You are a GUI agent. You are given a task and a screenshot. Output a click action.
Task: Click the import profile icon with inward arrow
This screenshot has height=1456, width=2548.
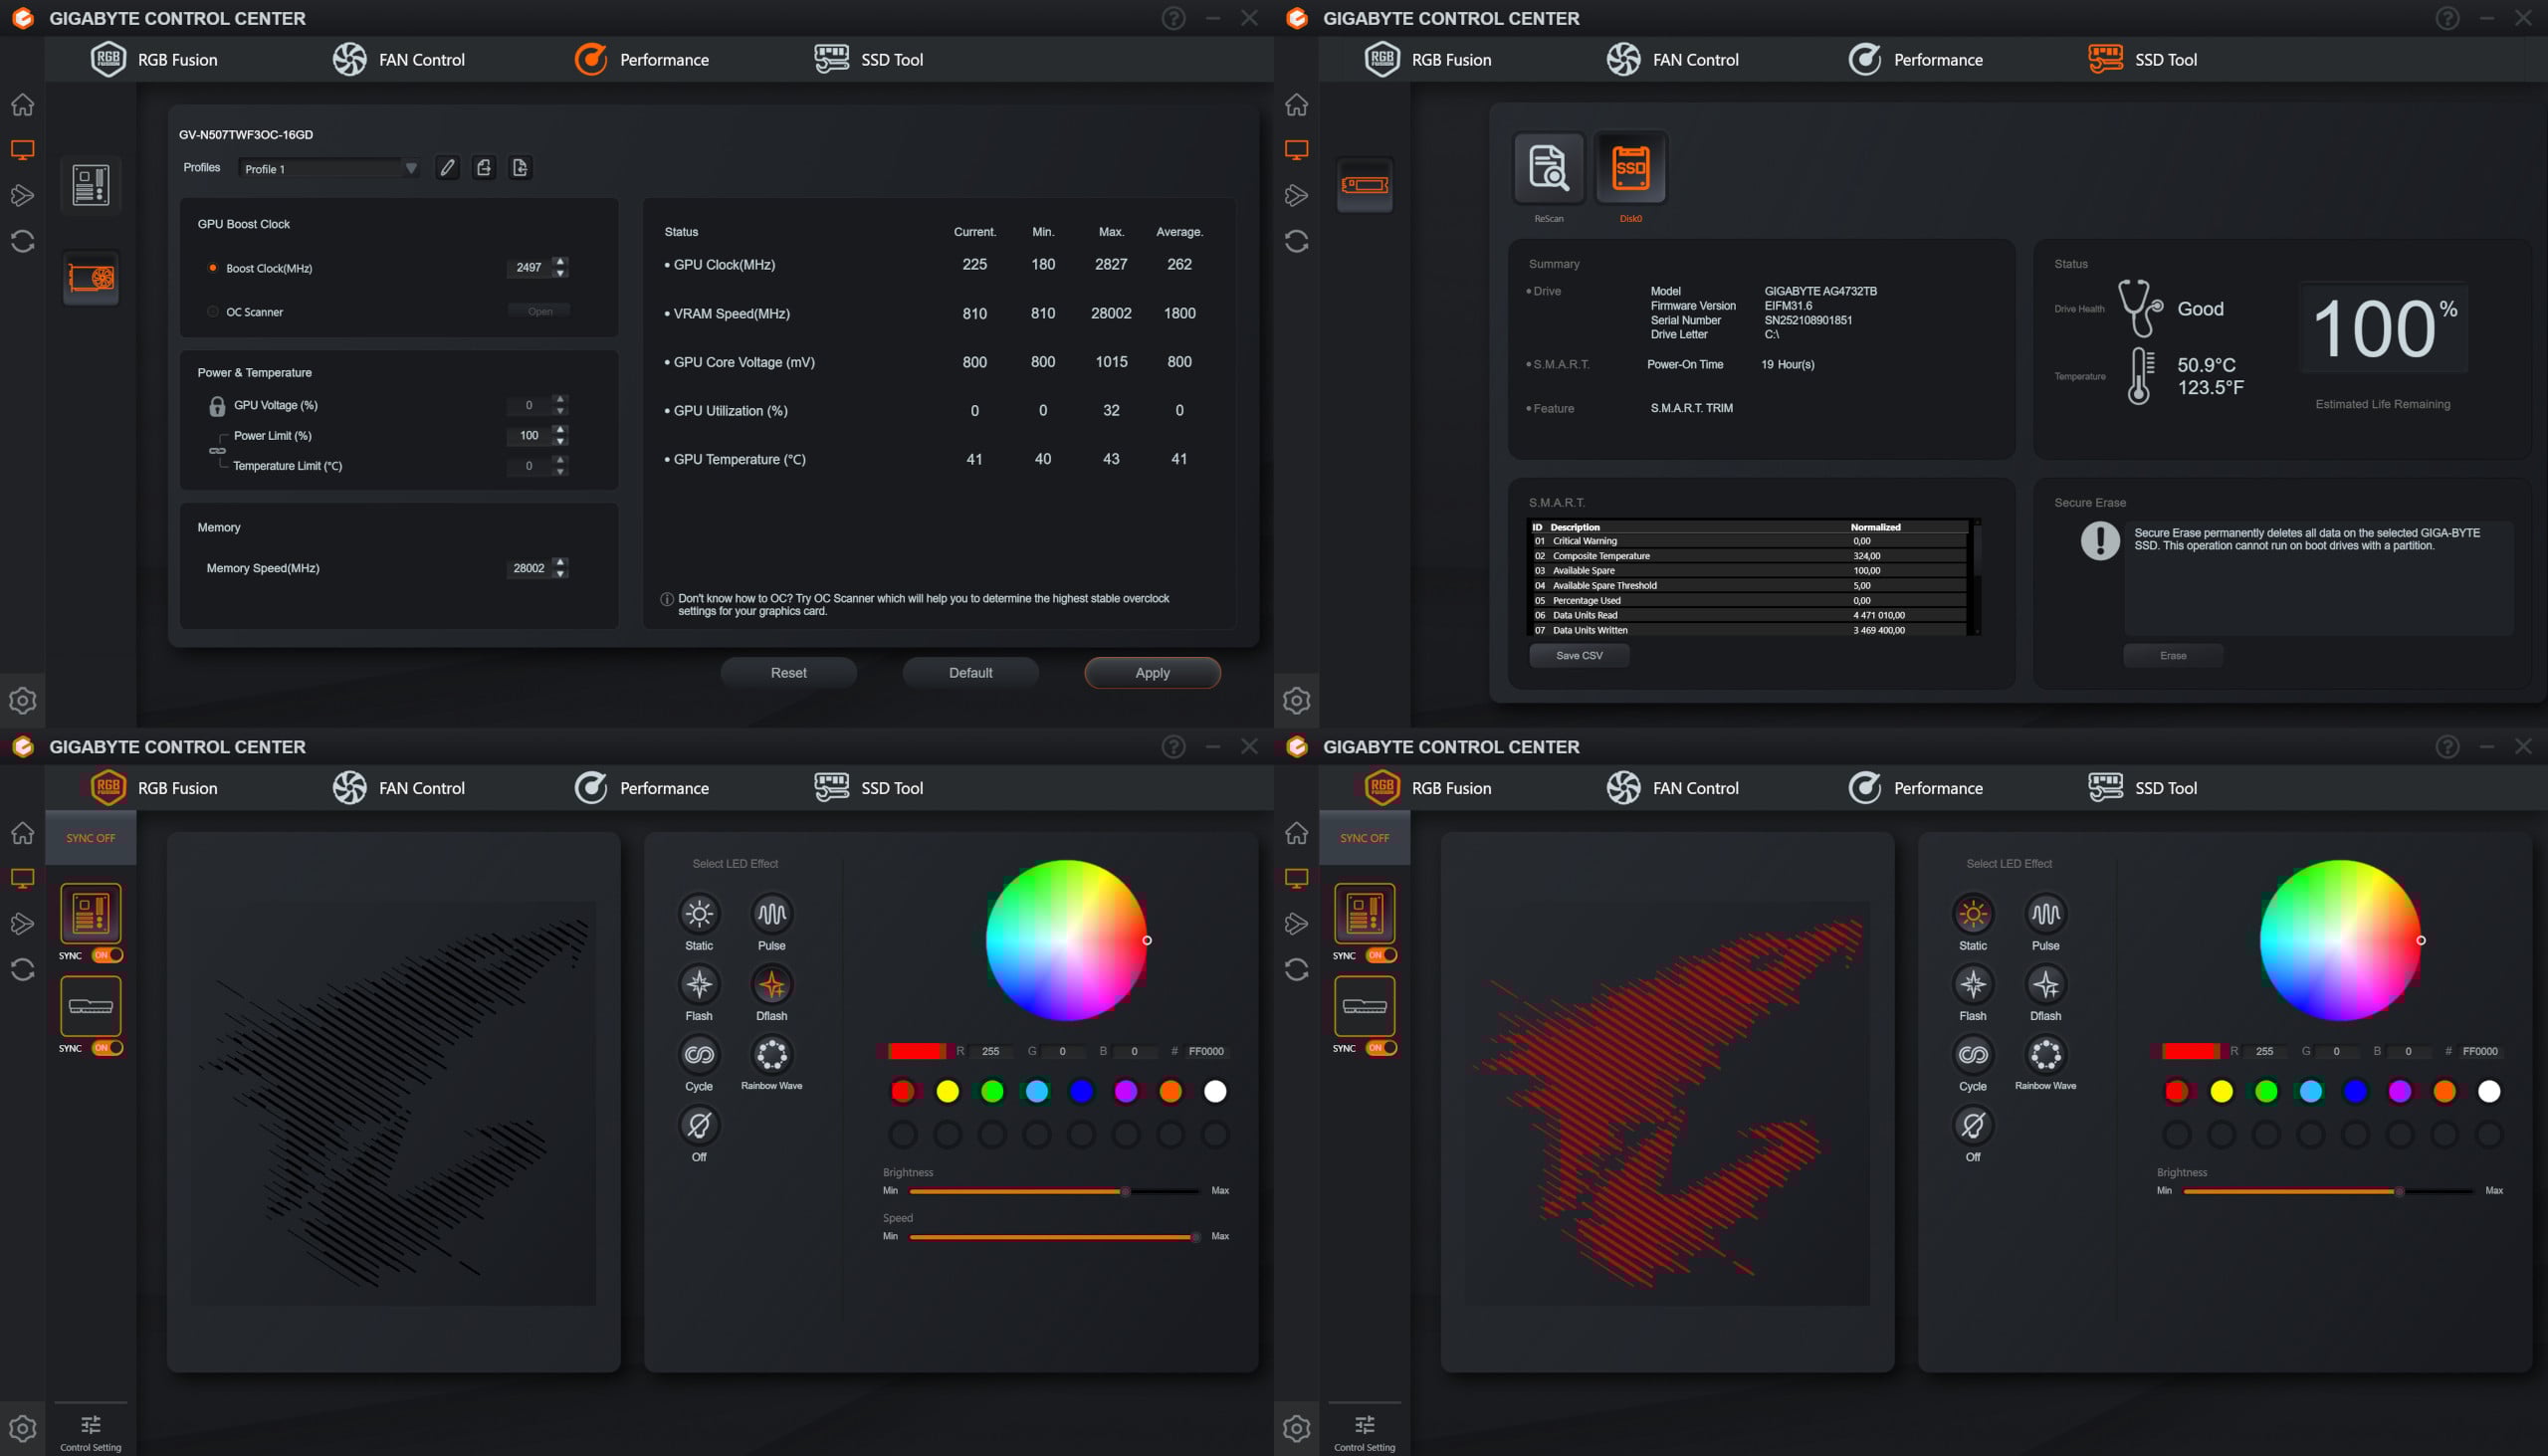(x=520, y=168)
